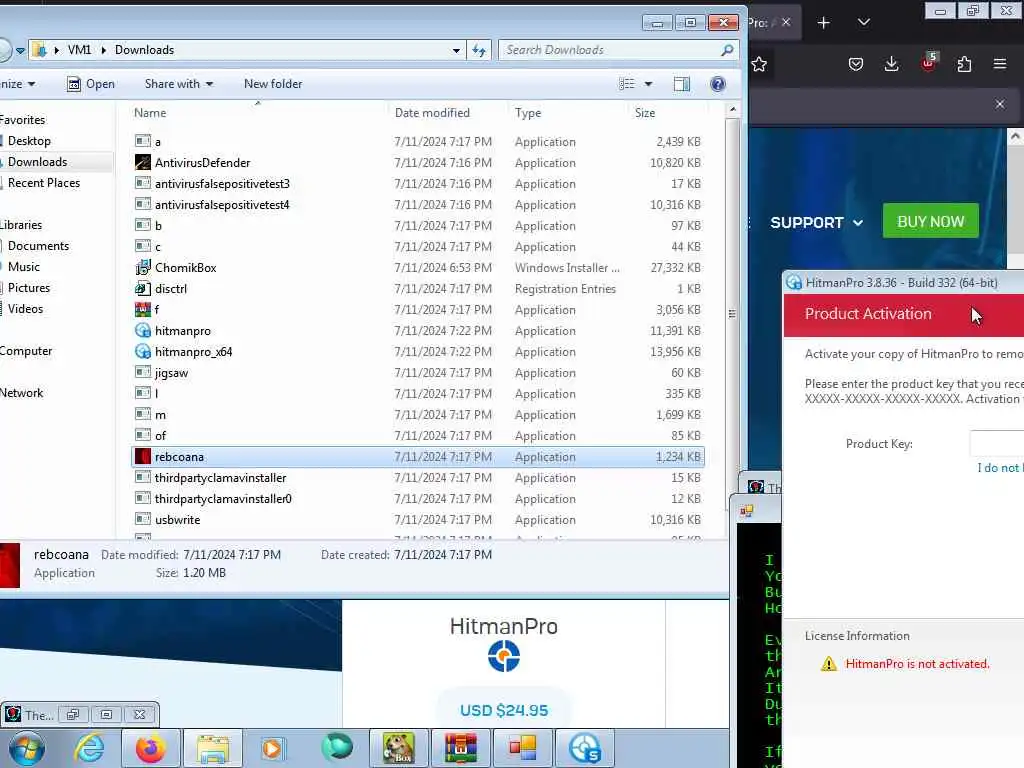1024x768 pixels.
Task: Open the Windows Start menu
Action: point(27,748)
